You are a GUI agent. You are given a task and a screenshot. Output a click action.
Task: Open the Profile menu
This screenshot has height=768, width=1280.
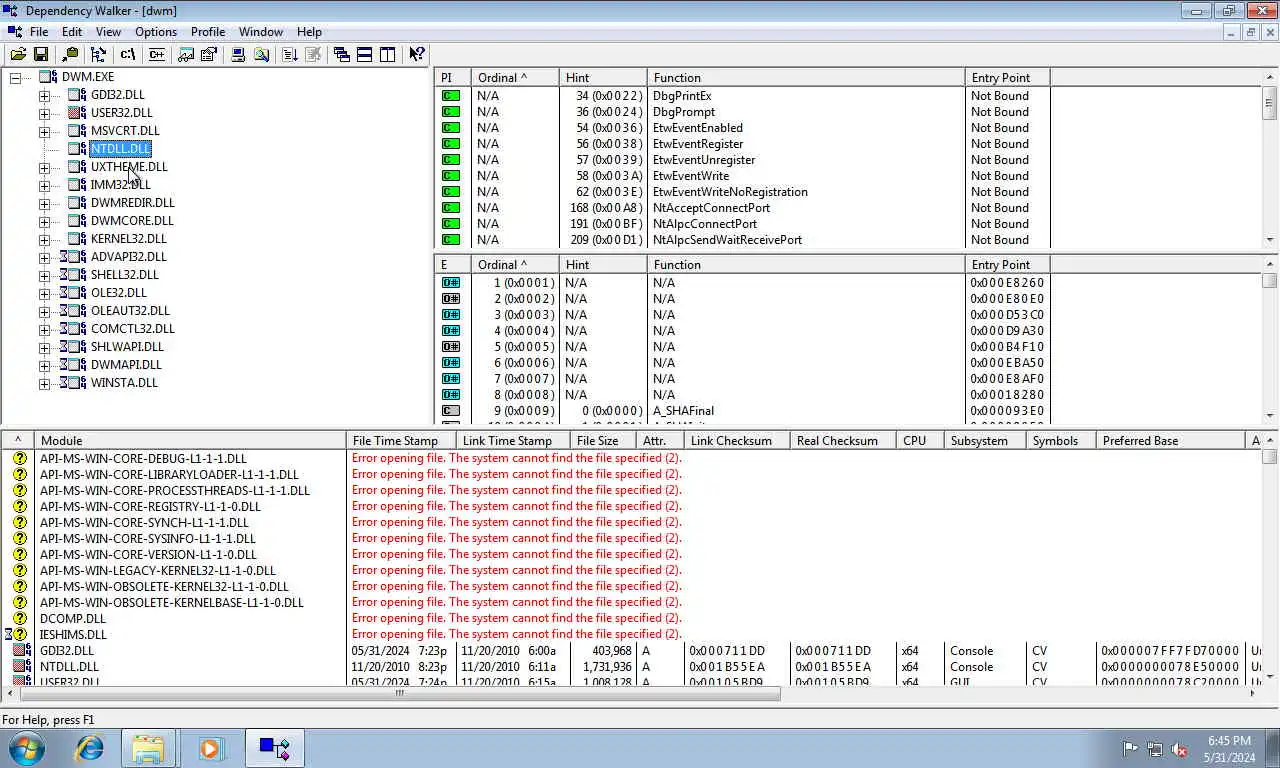pos(208,32)
